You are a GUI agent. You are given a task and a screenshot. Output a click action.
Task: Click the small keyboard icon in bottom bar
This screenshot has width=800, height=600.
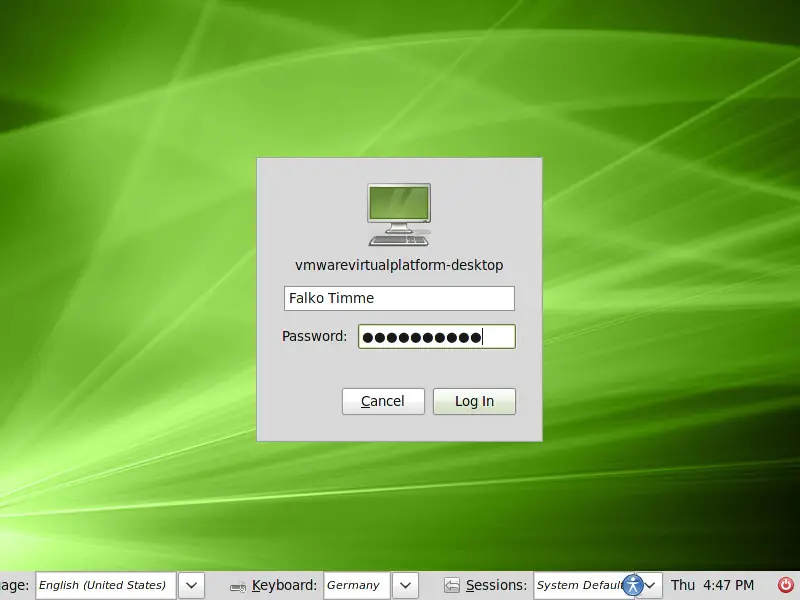[238, 586]
